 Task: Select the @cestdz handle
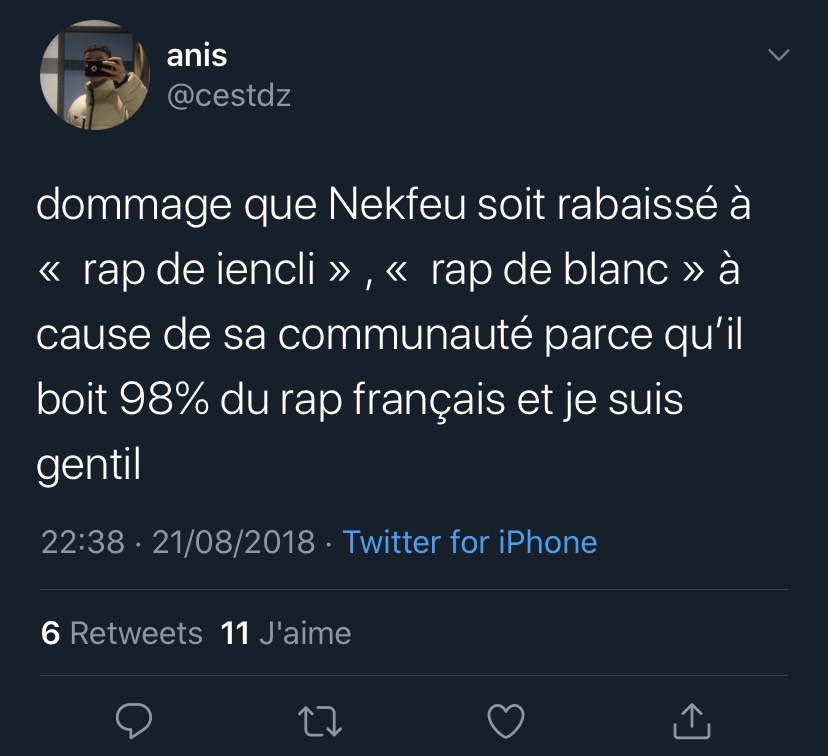[x=228, y=96]
